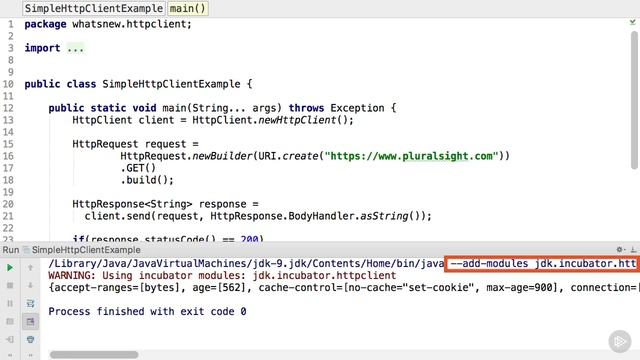Click the Pluralsight play overlay button

coord(620,341)
